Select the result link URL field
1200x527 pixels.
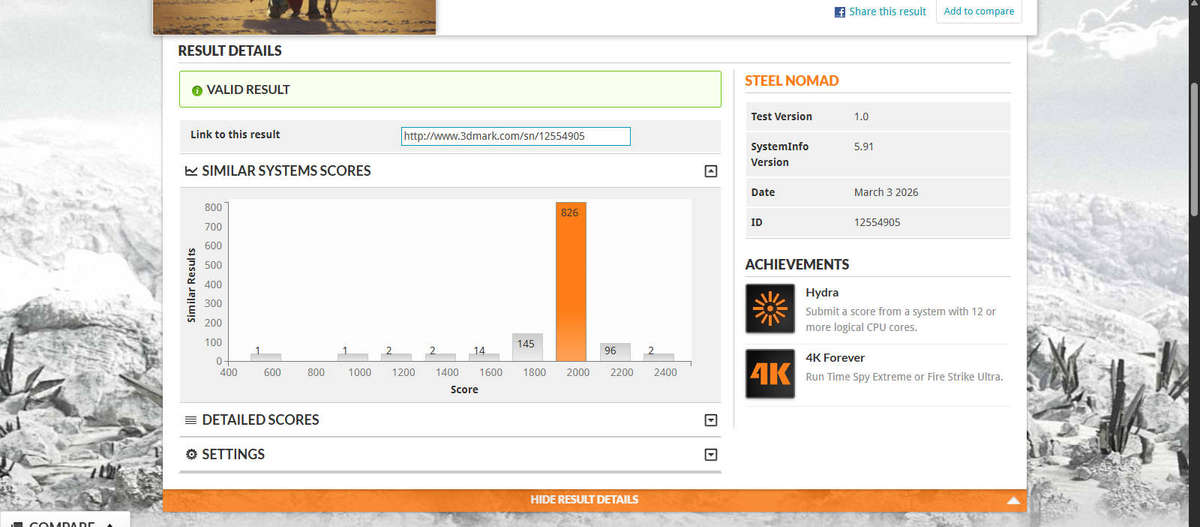coord(516,136)
